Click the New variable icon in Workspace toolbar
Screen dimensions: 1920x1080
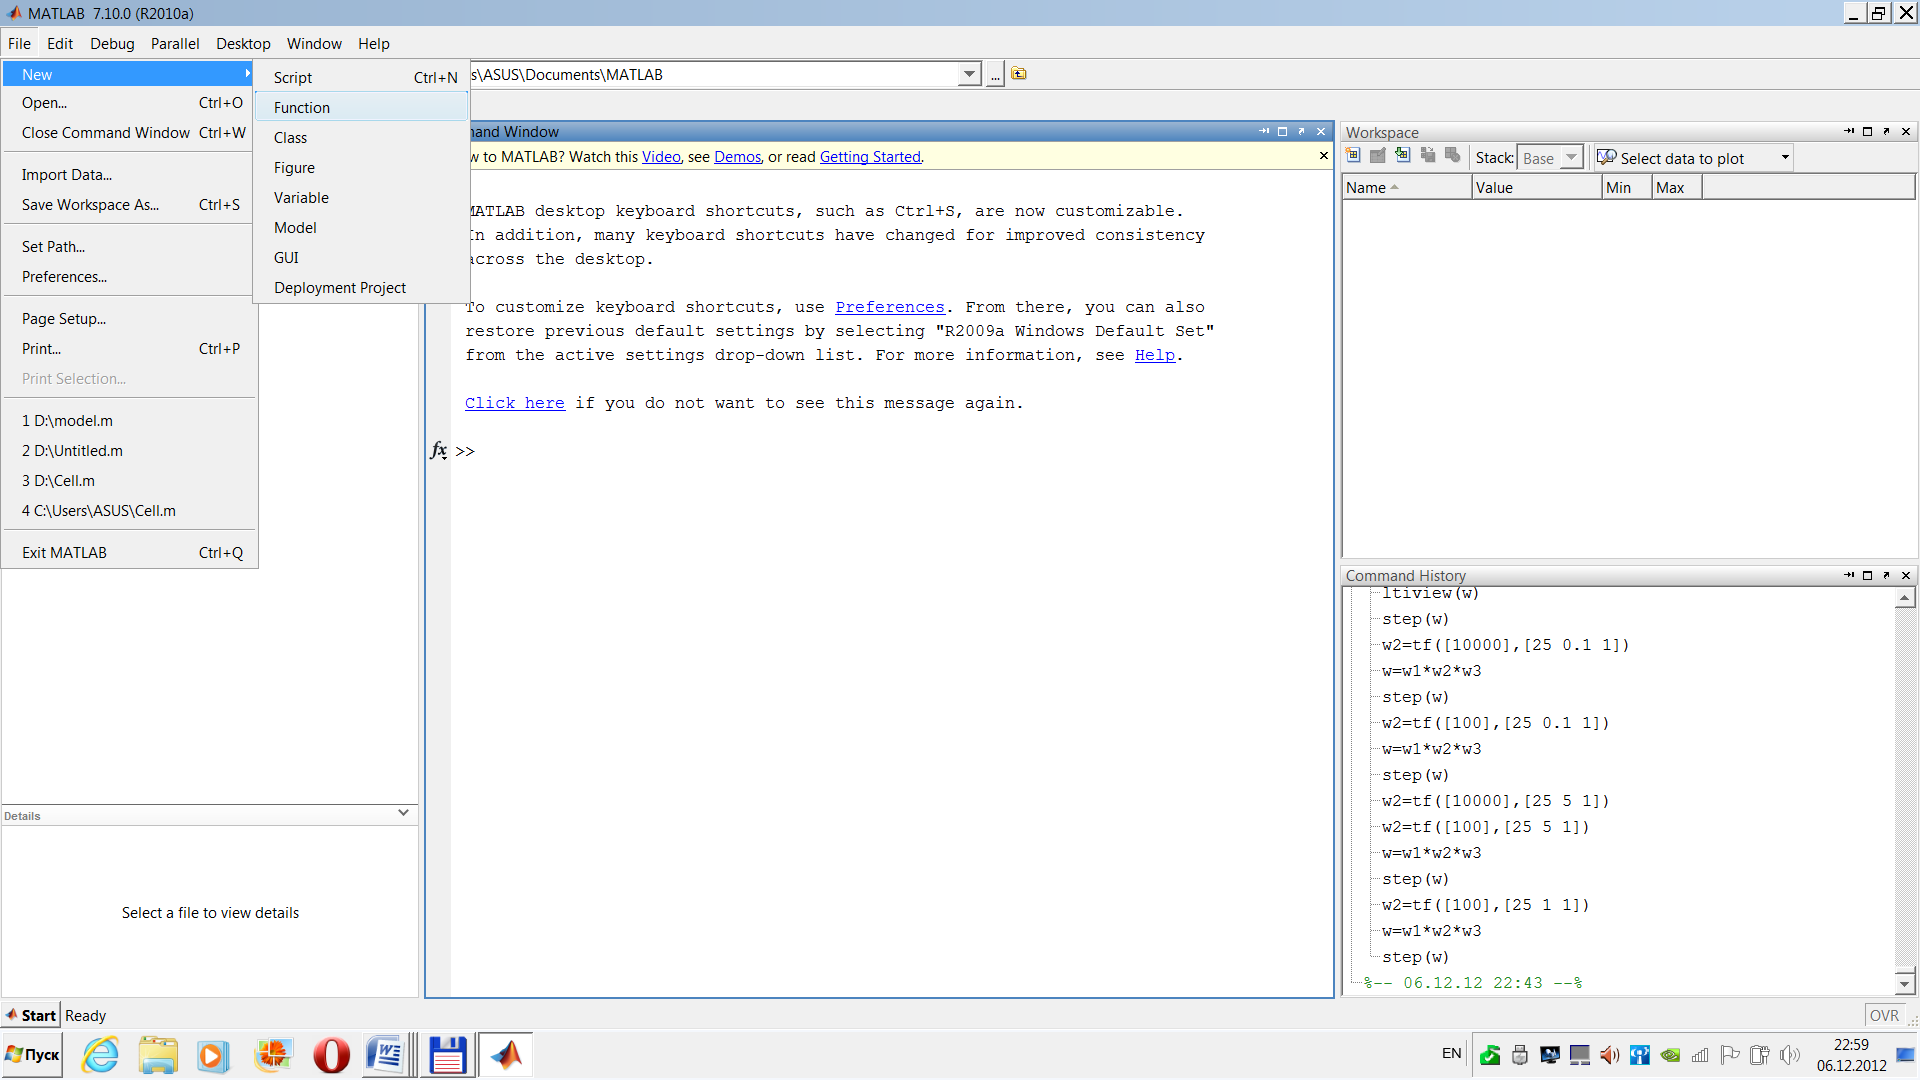click(x=1353, y=156)
